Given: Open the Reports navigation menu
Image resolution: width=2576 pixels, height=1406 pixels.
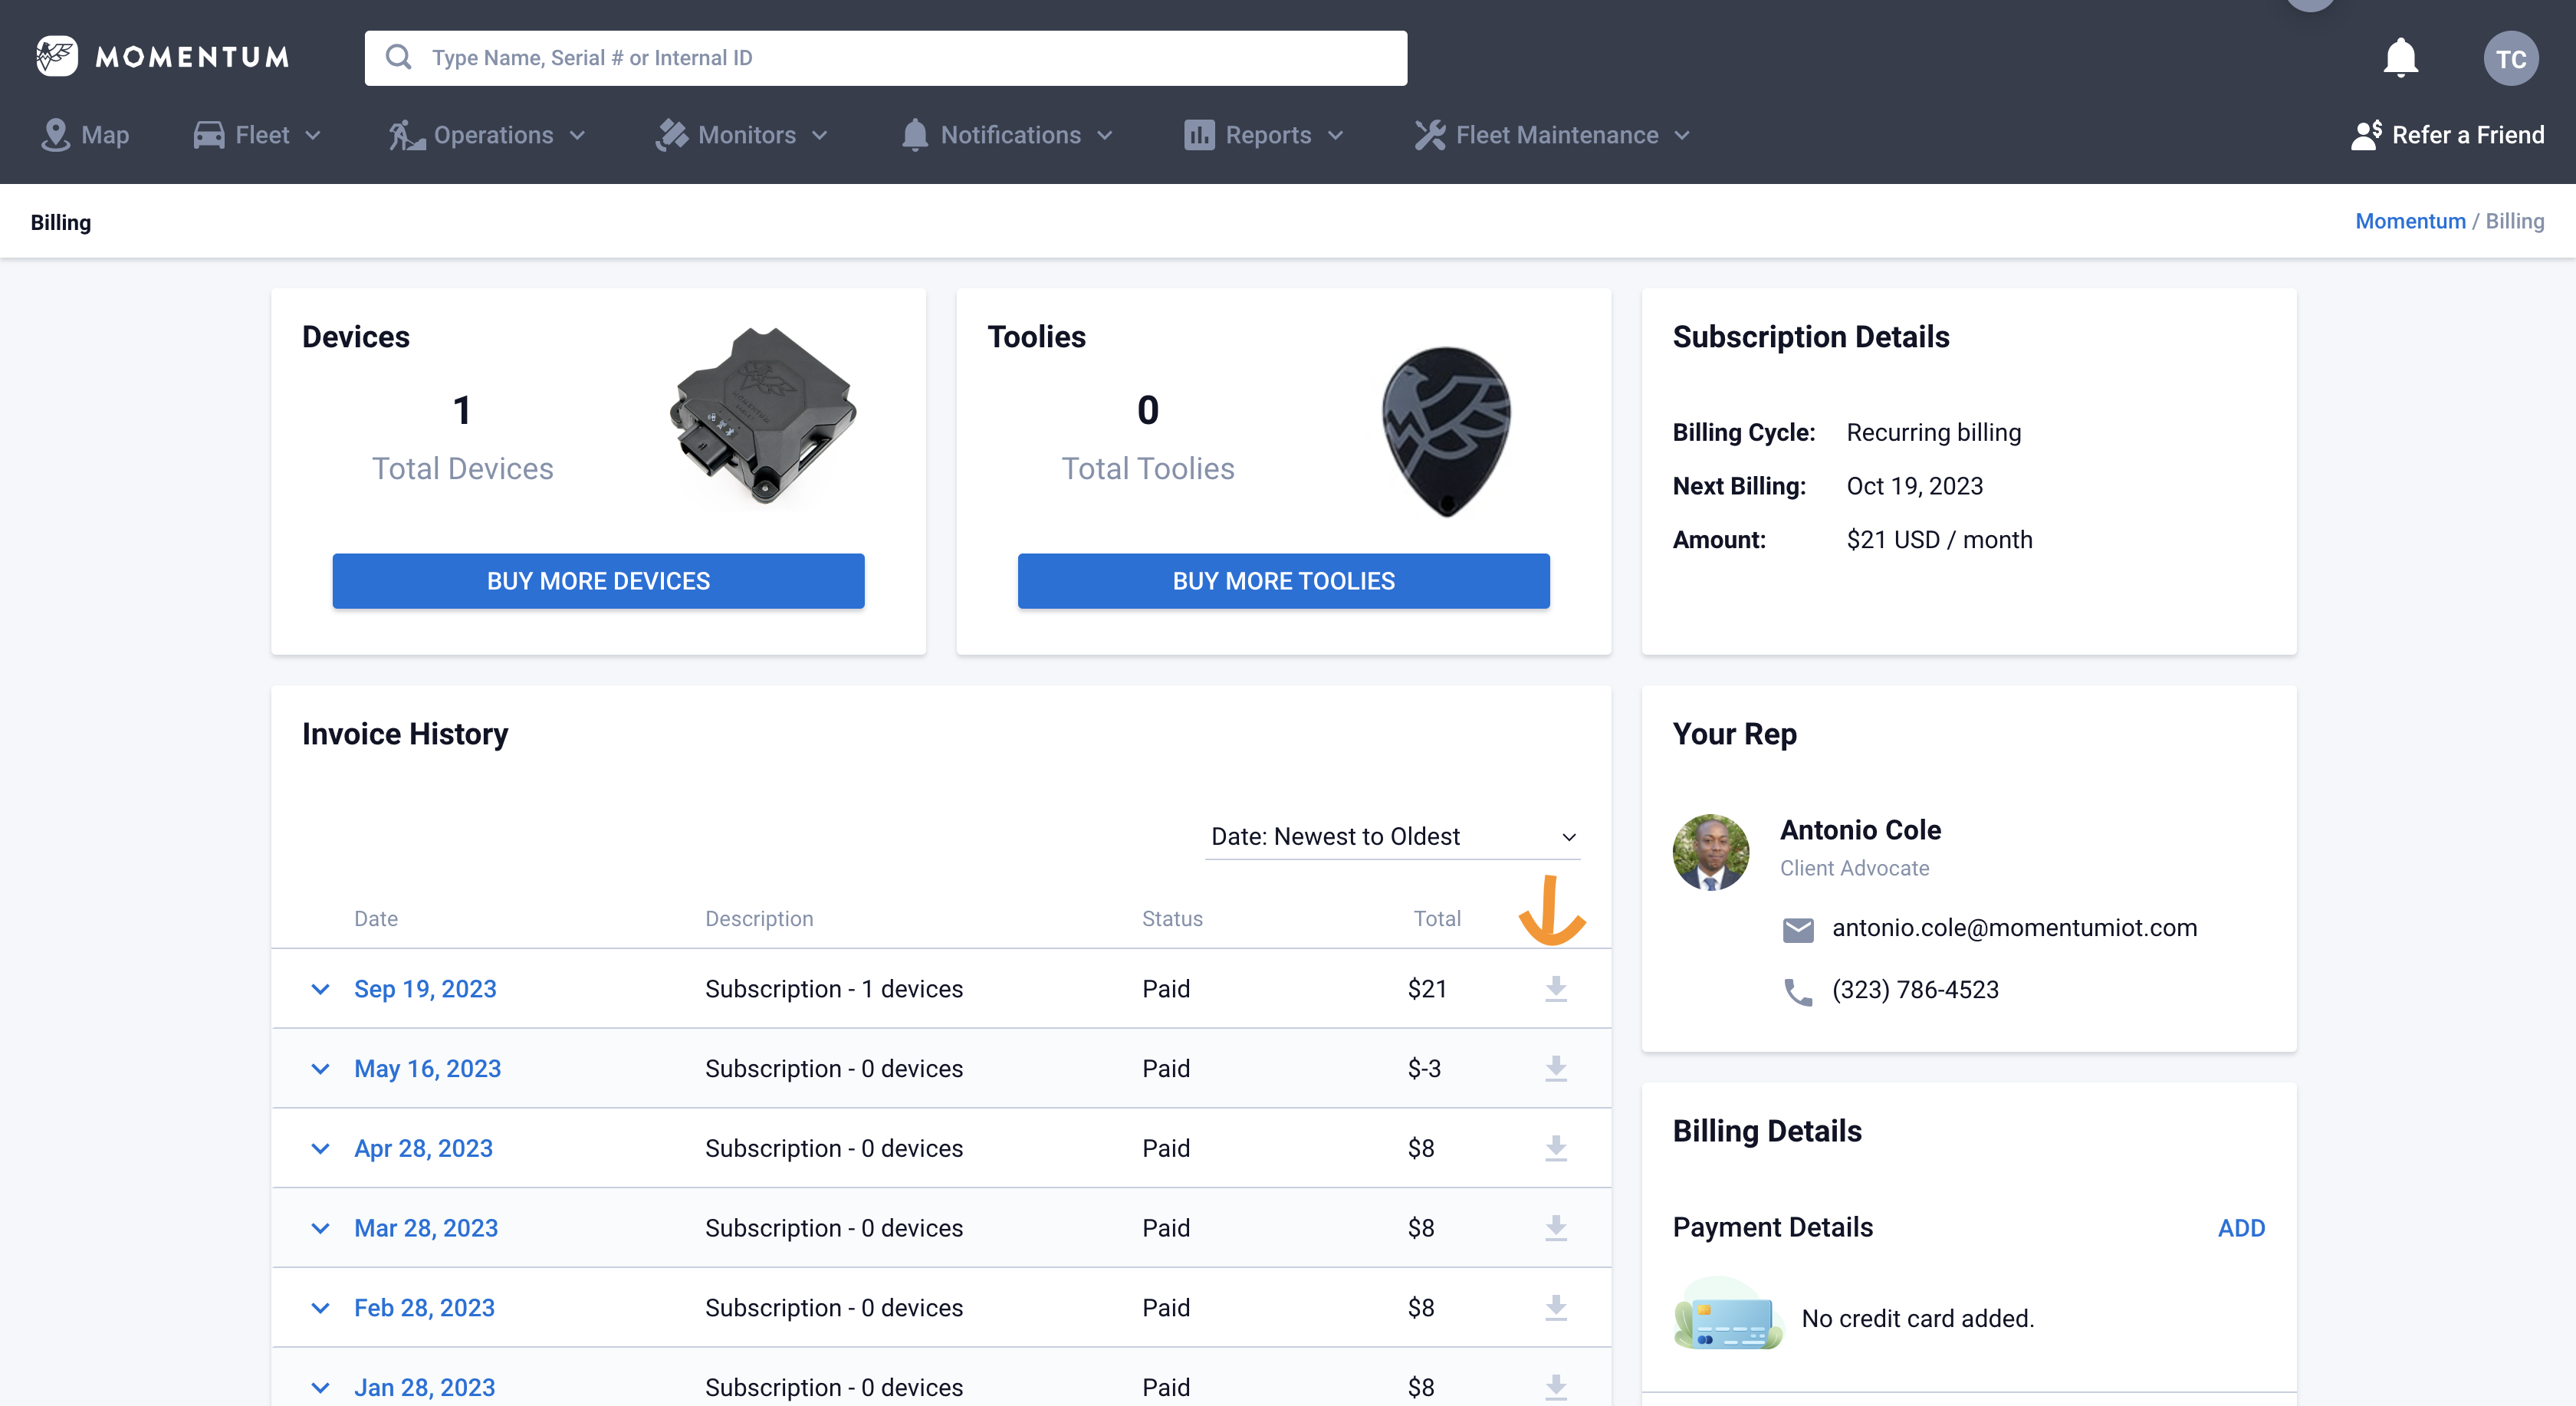Looking at the screenshot, I should (x=1264, y=135).
